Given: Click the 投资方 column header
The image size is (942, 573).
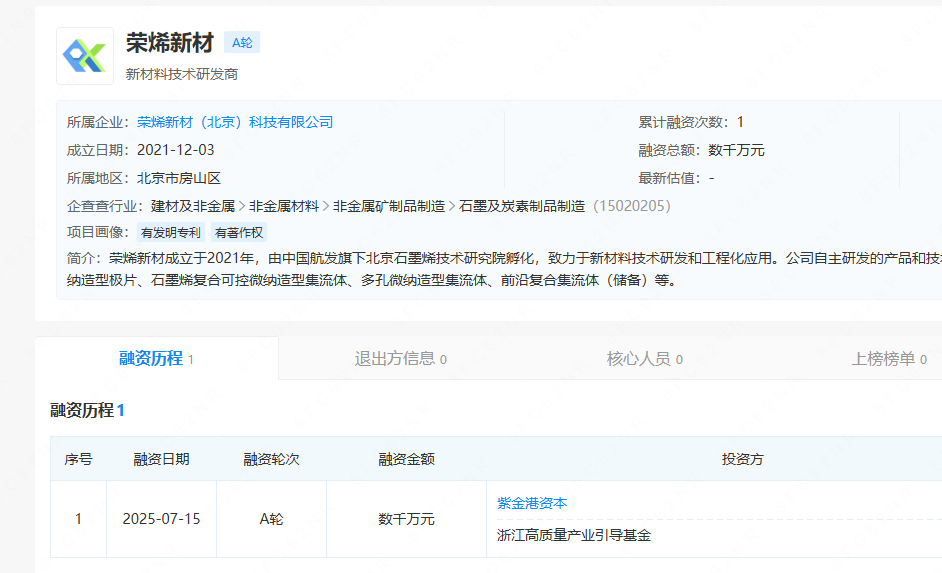Looking at the screenshot, I should (x=743, y=459).
